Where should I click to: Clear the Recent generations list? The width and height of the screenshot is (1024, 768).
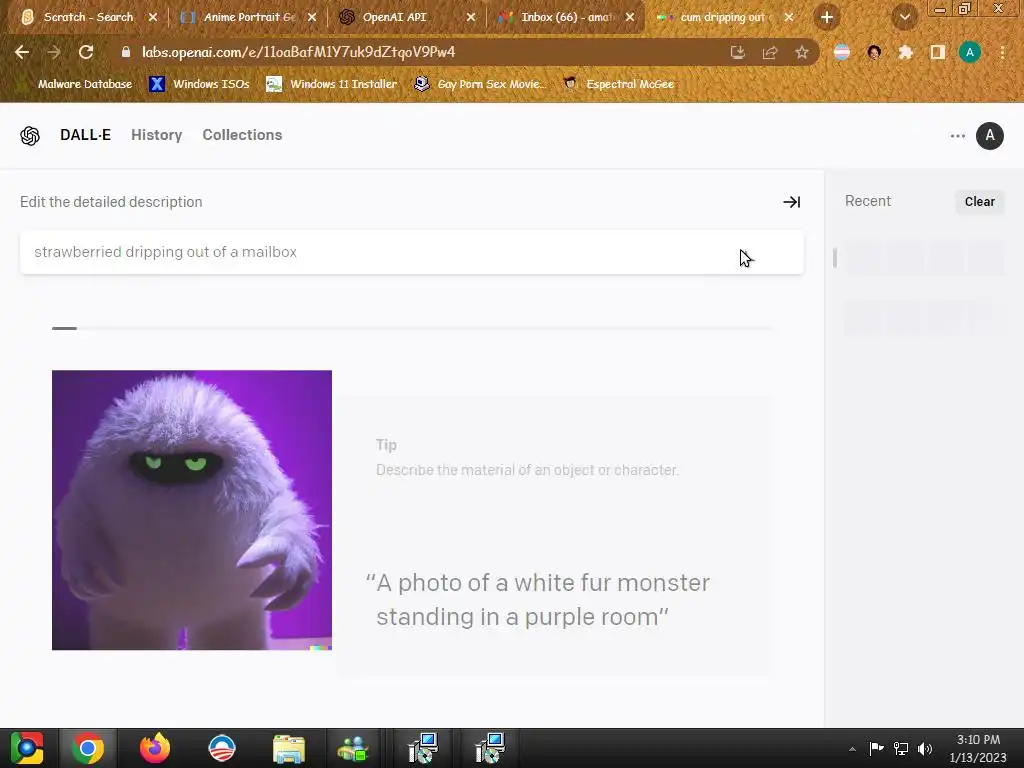pyautogui.click(x=980, y=202)
